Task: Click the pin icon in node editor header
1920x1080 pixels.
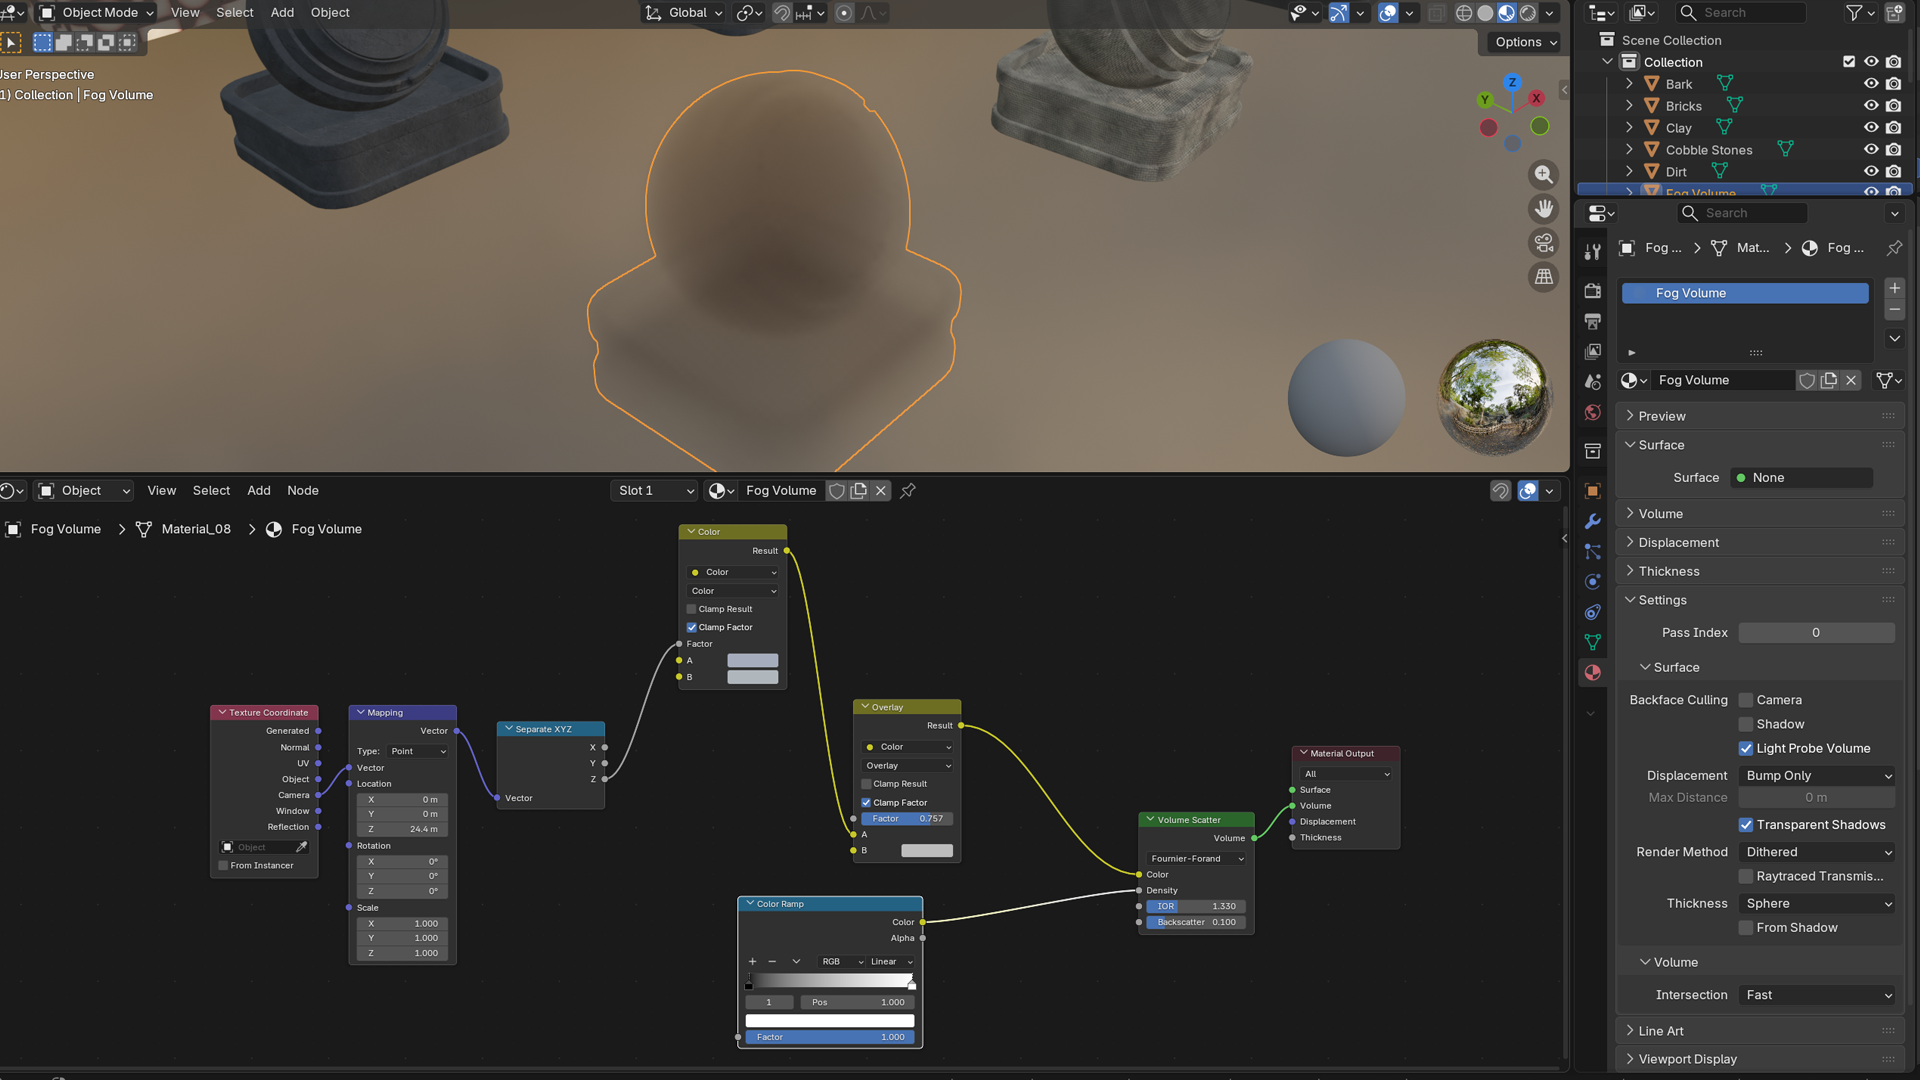Action: pos(908,490)
